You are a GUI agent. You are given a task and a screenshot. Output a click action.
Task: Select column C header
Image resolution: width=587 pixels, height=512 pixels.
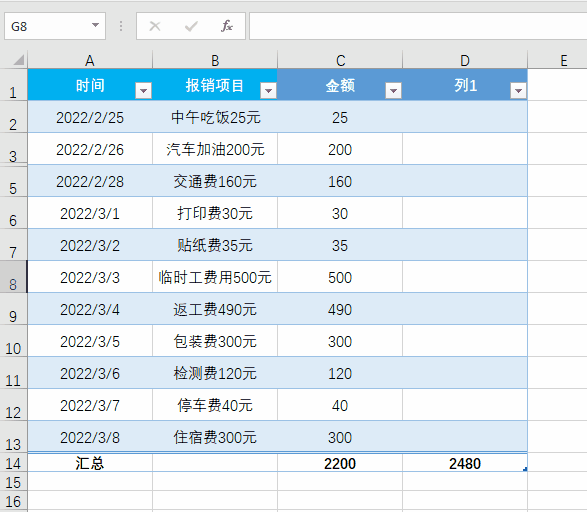tap(340, 60)
